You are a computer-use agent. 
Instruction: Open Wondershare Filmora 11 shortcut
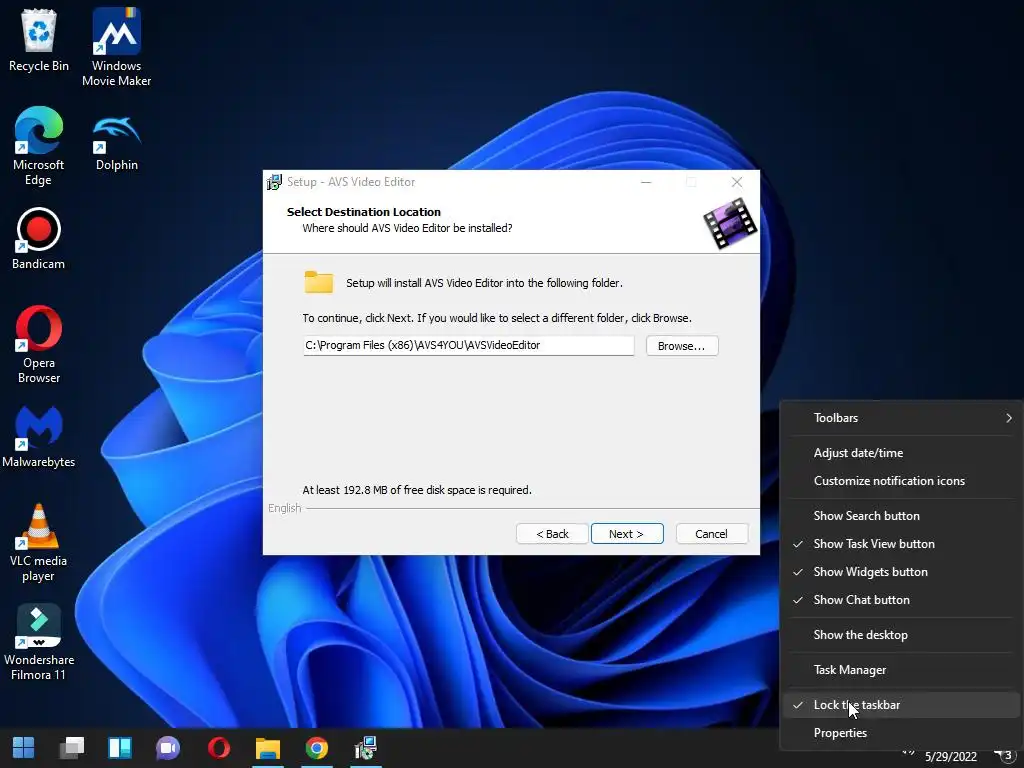click(x=39, y=642)
